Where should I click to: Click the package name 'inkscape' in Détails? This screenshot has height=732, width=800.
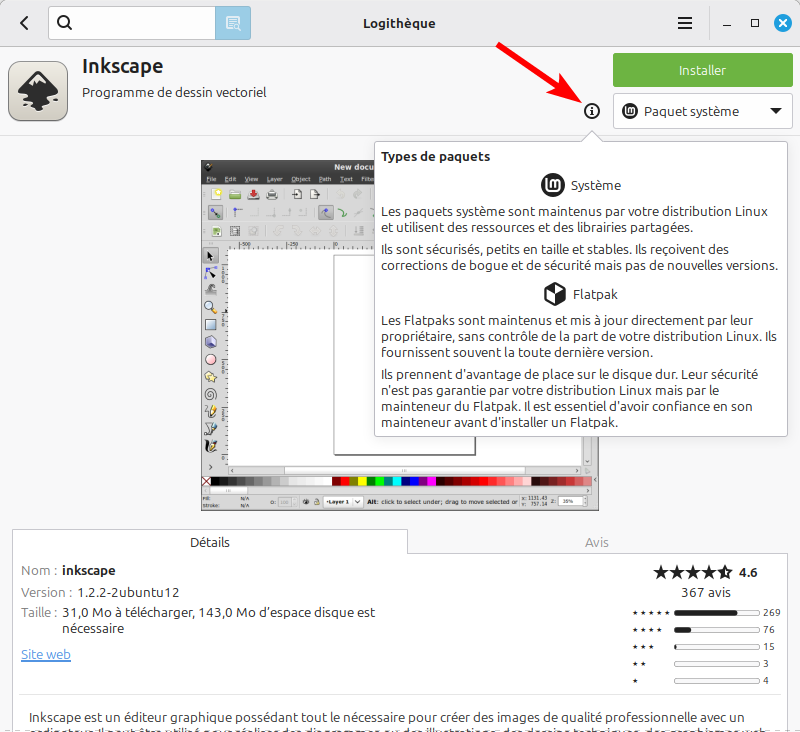click(x=89, y=570)
